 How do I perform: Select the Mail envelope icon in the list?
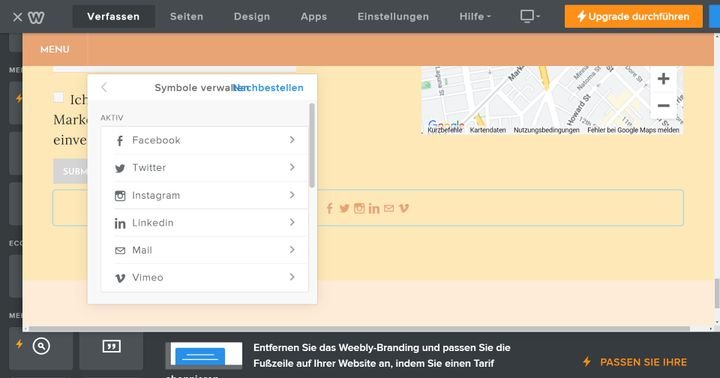120,250
